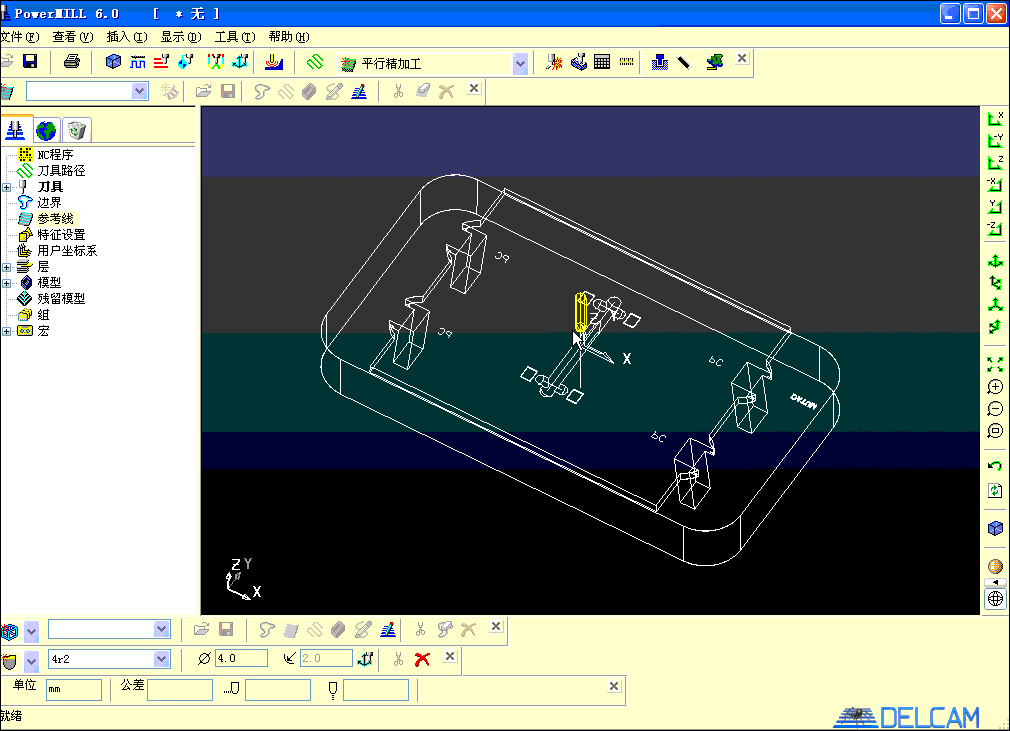Open the 显示(D) menu
The width and height of the screenshot is (1010, 731).
tap(181, 37)
